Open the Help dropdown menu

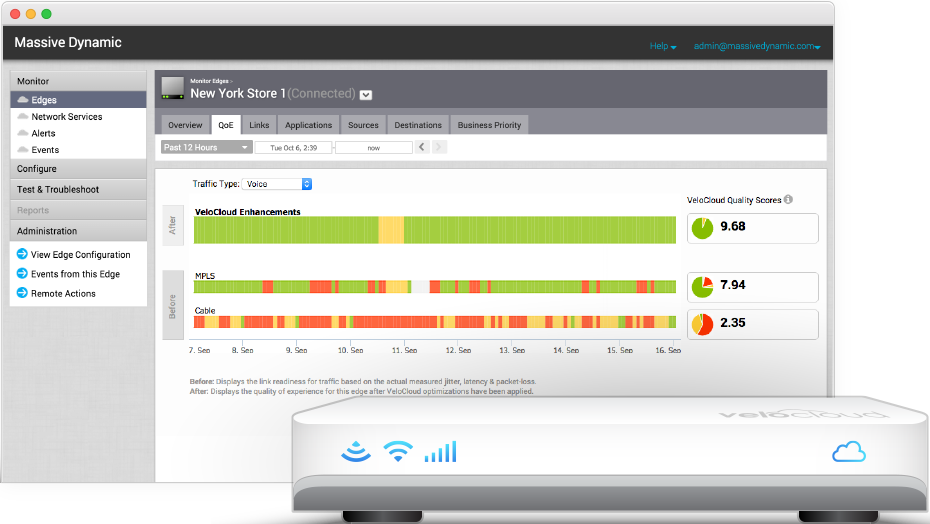click(x=663, y=46)
